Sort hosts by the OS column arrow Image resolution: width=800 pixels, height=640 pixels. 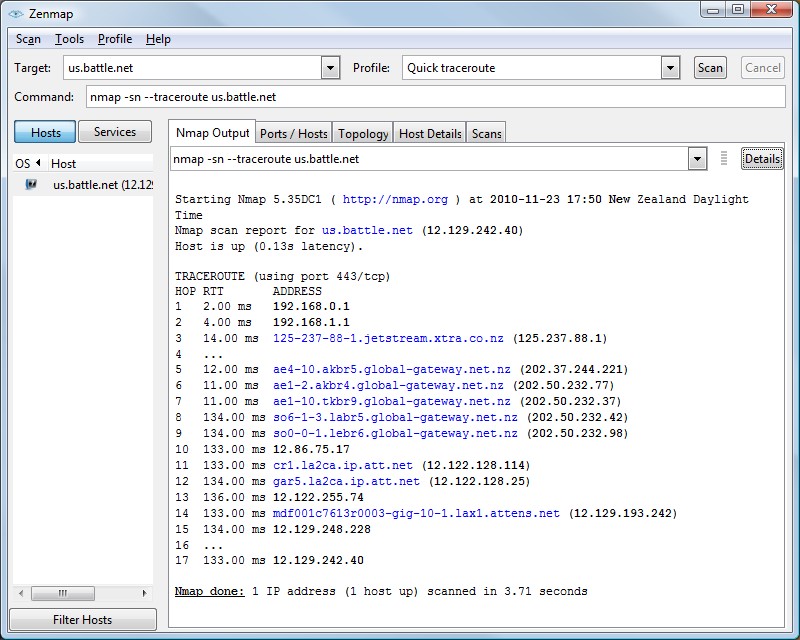click(x=38, y=163)
